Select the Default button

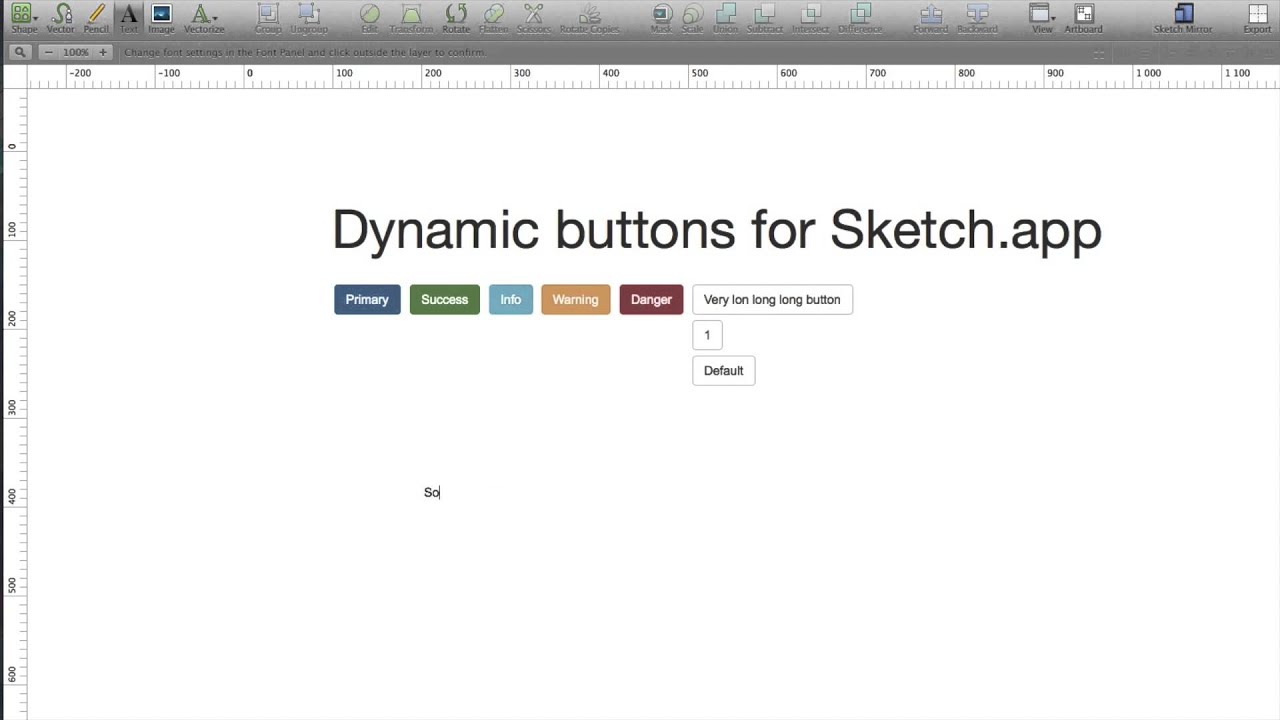pyautogui.click(x=724, y=370)
